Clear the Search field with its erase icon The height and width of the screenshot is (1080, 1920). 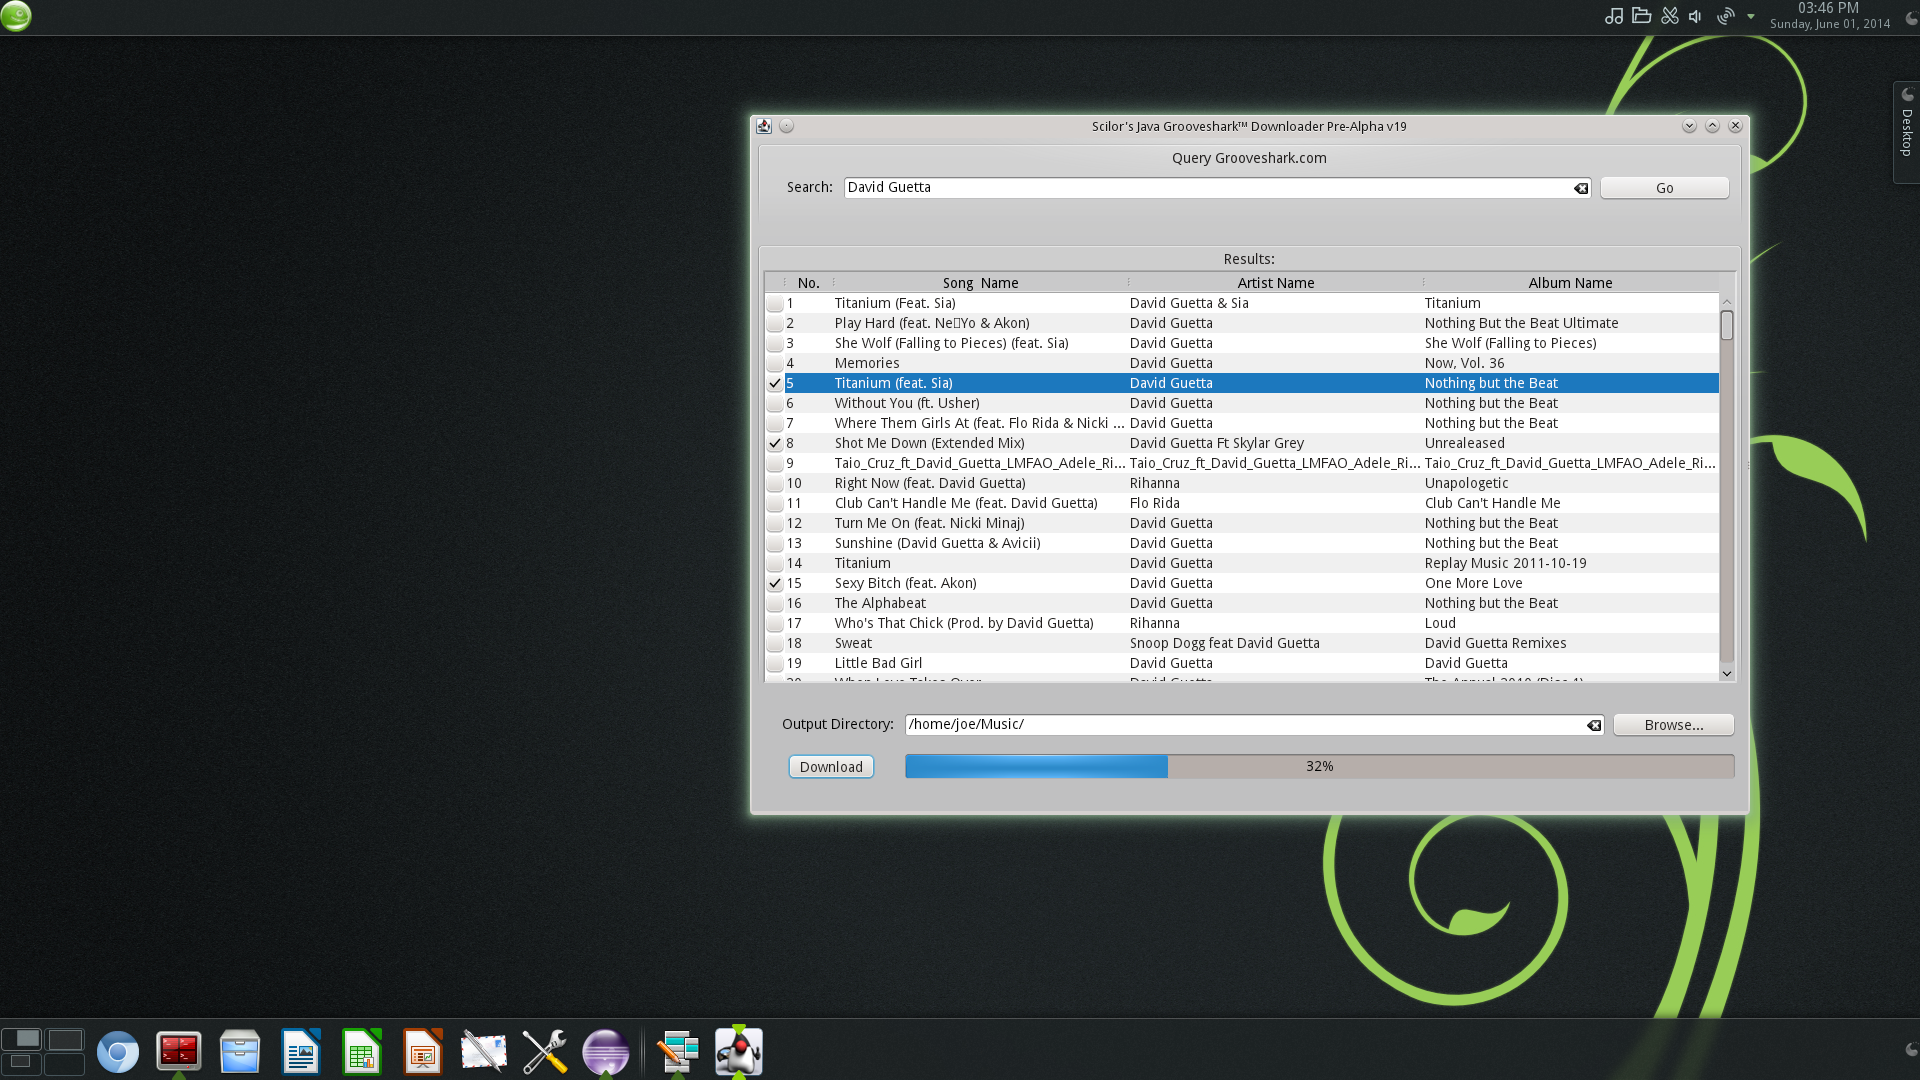[x=1581, y=188]
